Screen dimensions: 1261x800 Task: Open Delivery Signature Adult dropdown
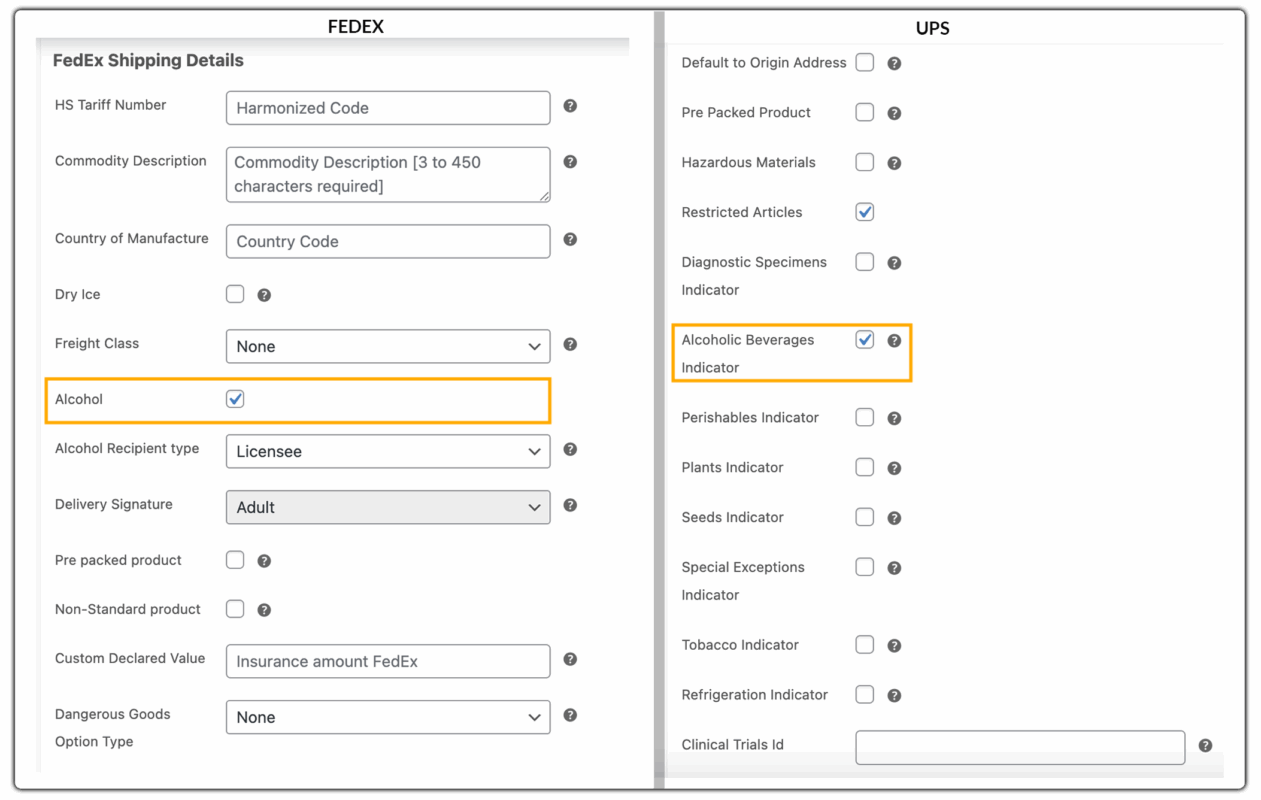(x=388, y=507)
